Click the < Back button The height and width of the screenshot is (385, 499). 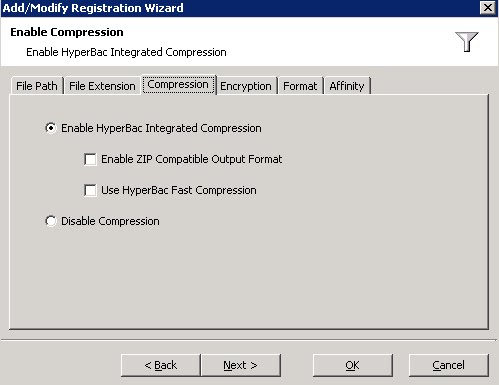[161, 365]
